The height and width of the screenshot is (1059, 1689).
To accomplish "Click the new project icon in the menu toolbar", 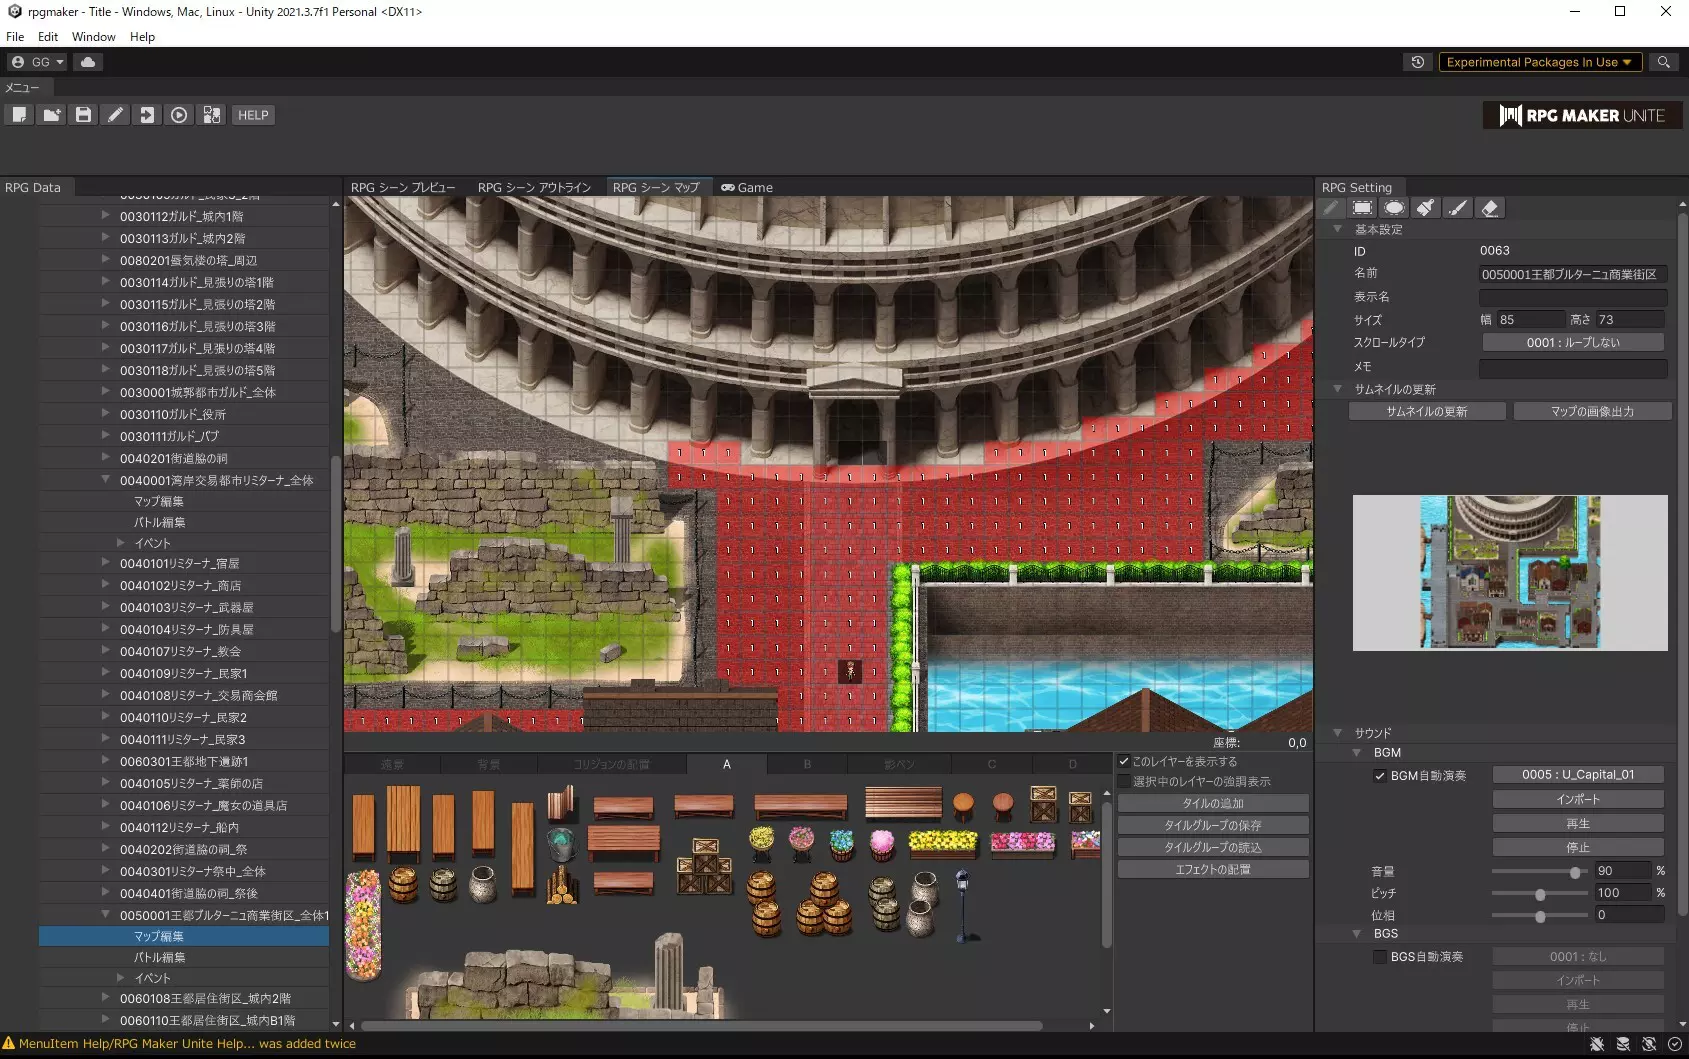I will coord(19,115).
